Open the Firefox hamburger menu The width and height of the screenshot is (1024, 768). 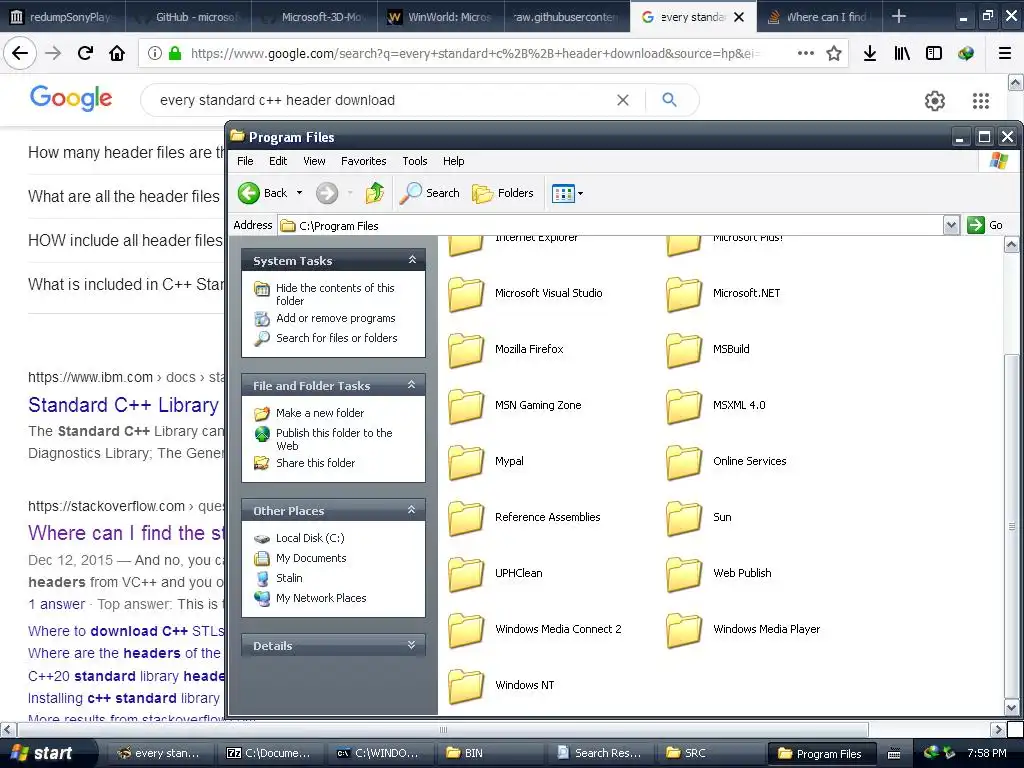[1005, 54]
